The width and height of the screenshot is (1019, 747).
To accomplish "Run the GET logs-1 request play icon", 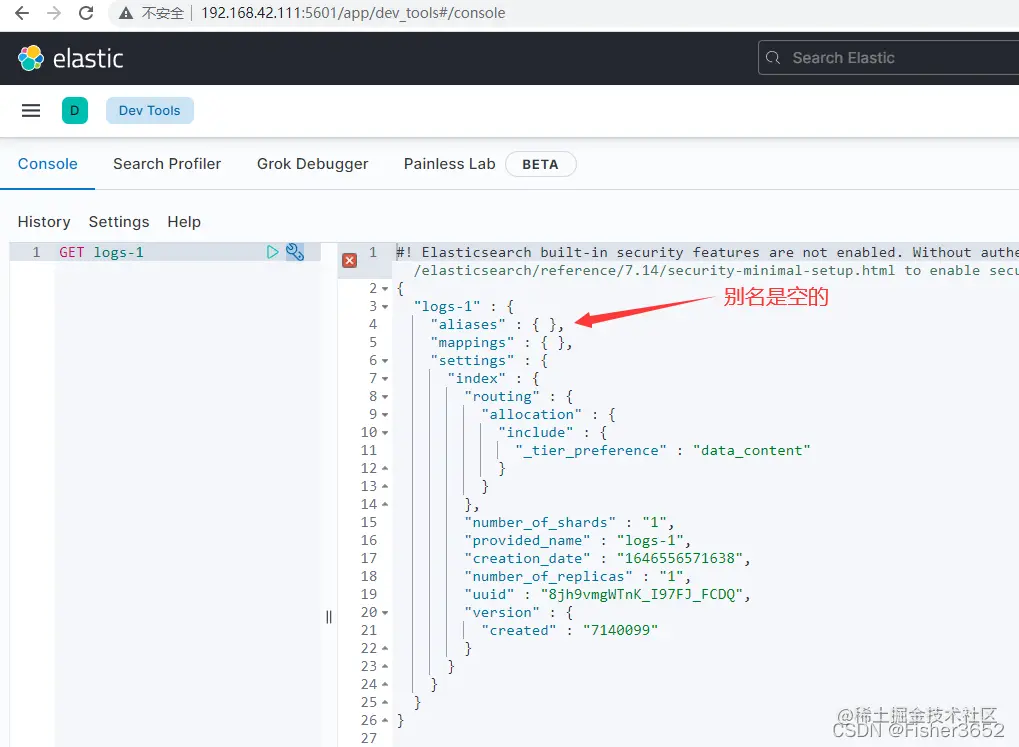I will point(272,252).
